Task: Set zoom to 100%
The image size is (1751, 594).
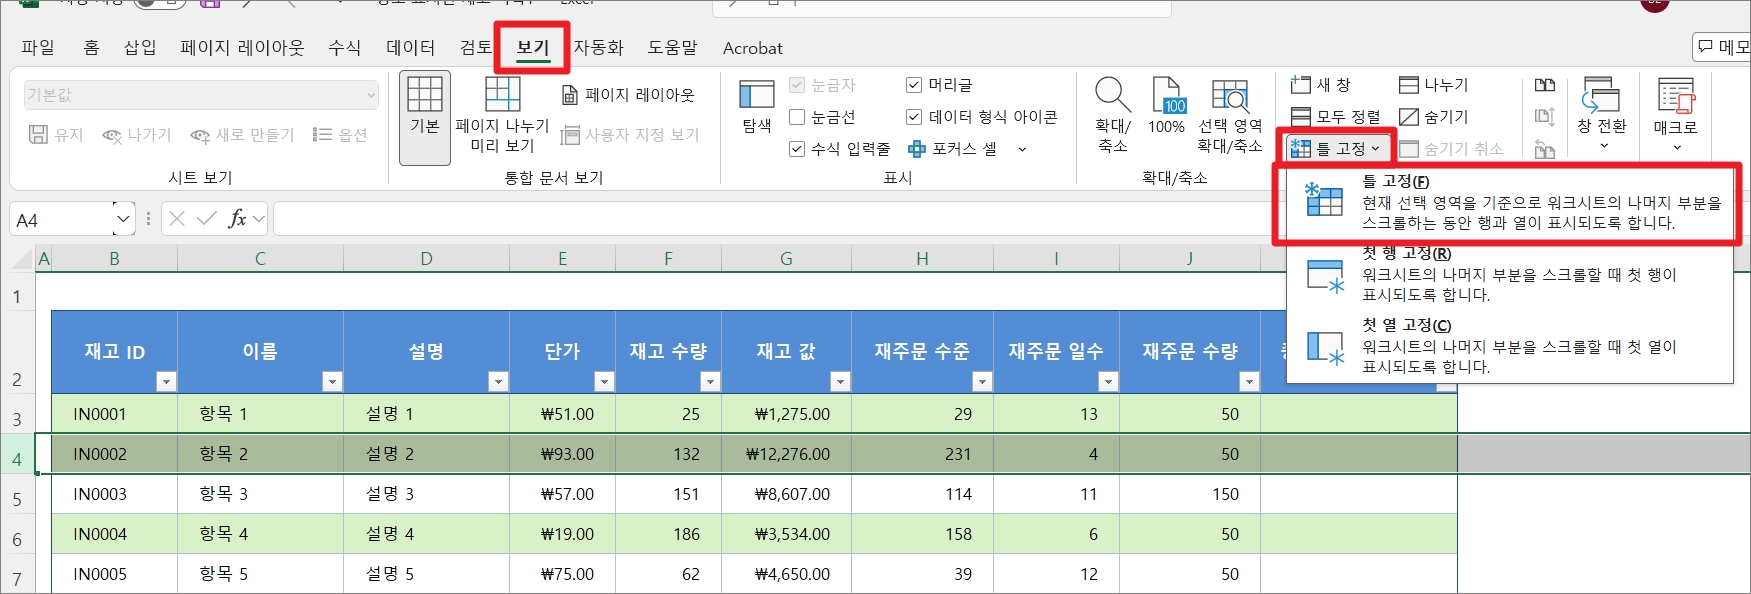Action: [1166, 107]
